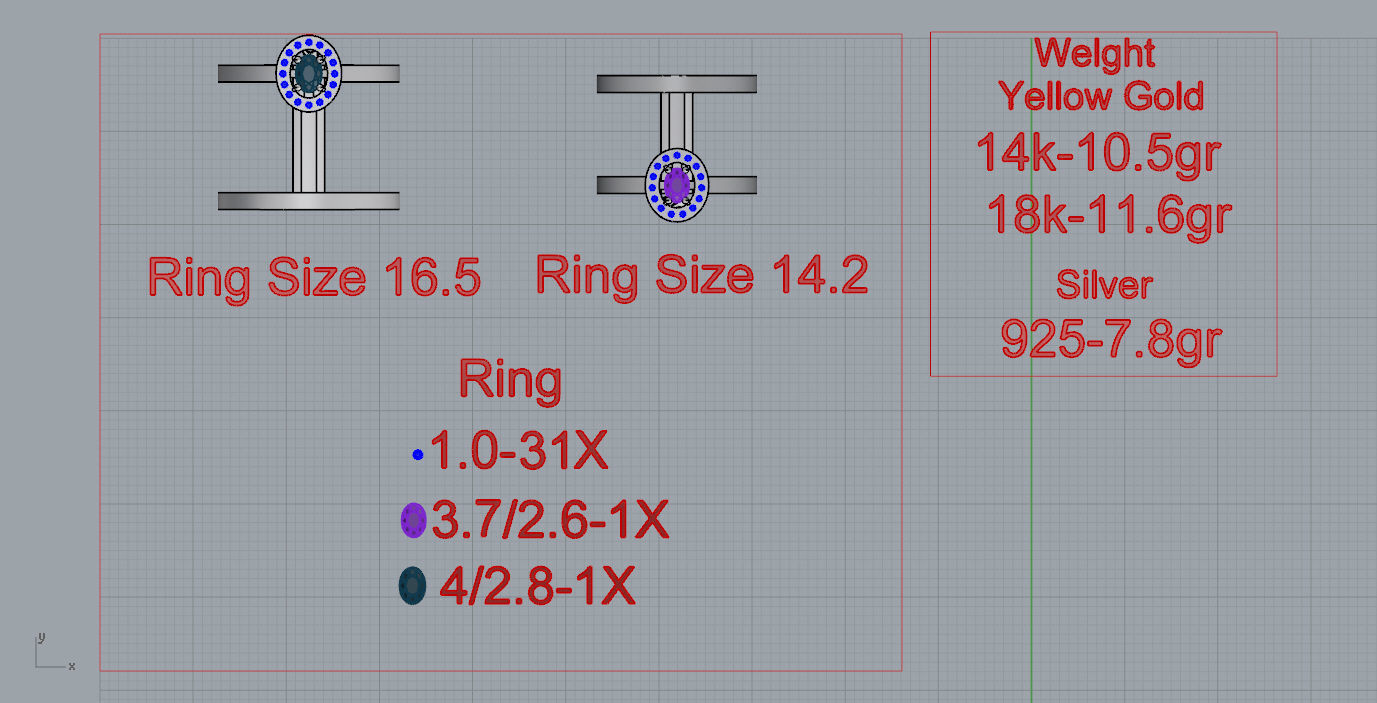The height and width of the screenshot is (703, 1377).
Task: Select the '14k-10.5gr' weight text
Action: tap(1098, 153)
